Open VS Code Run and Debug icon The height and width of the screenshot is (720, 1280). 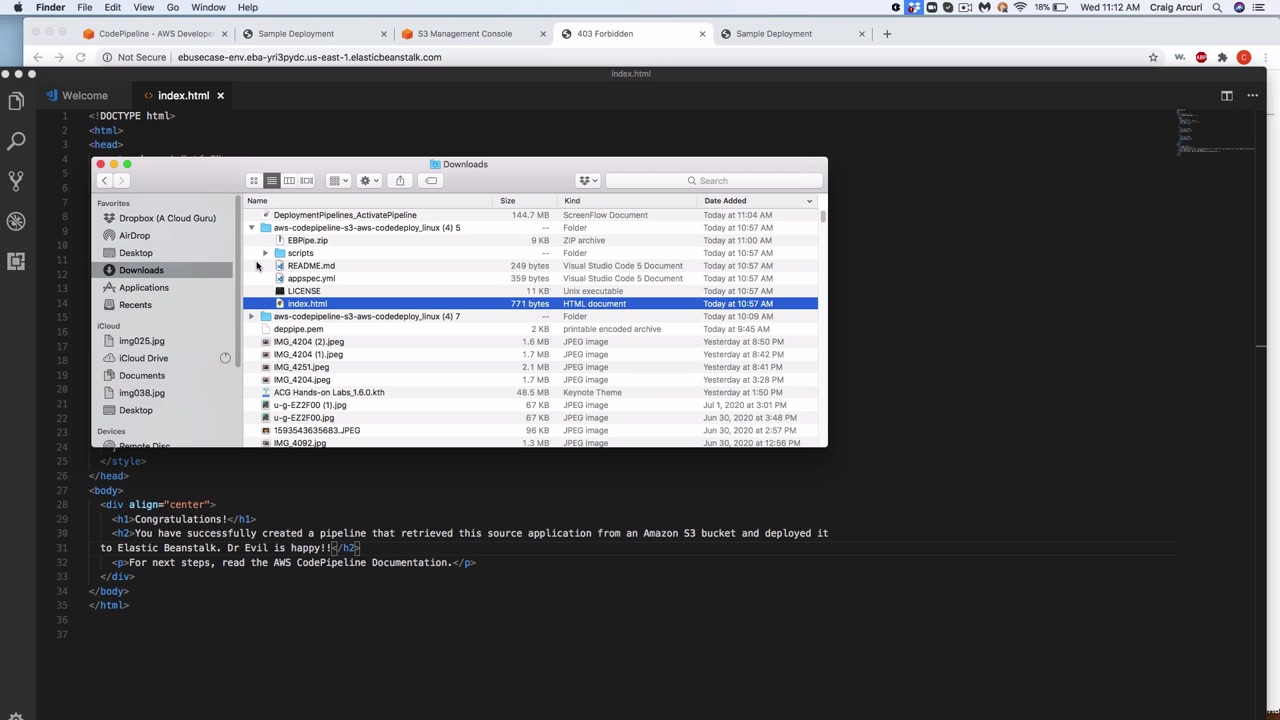click(x=16, y=221)
